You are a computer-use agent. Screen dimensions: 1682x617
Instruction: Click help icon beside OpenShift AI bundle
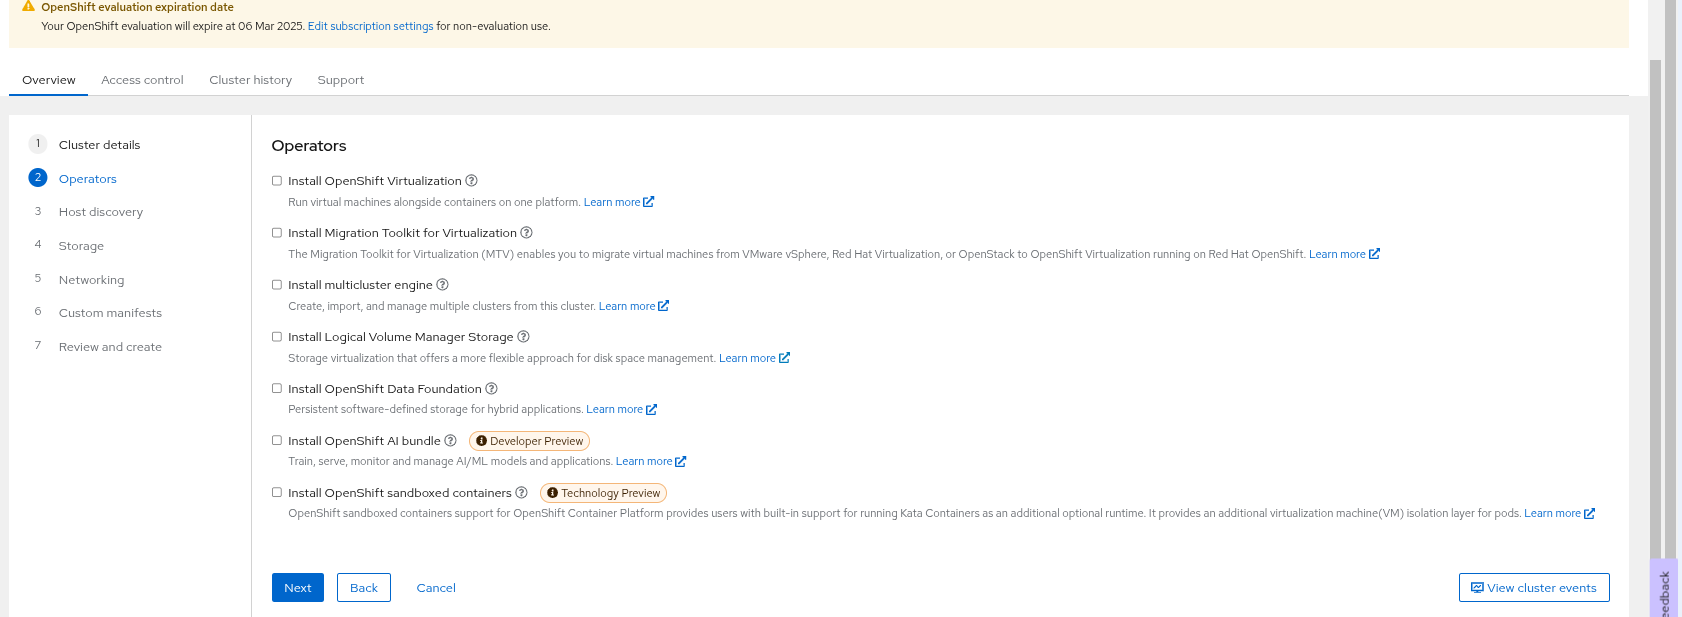pyautogui.click(x=450, y=441)
